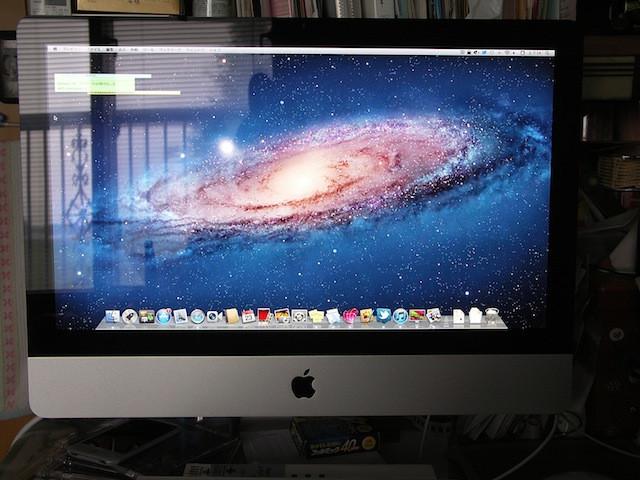Launch the Safari compass icon

tap(197, 316)
